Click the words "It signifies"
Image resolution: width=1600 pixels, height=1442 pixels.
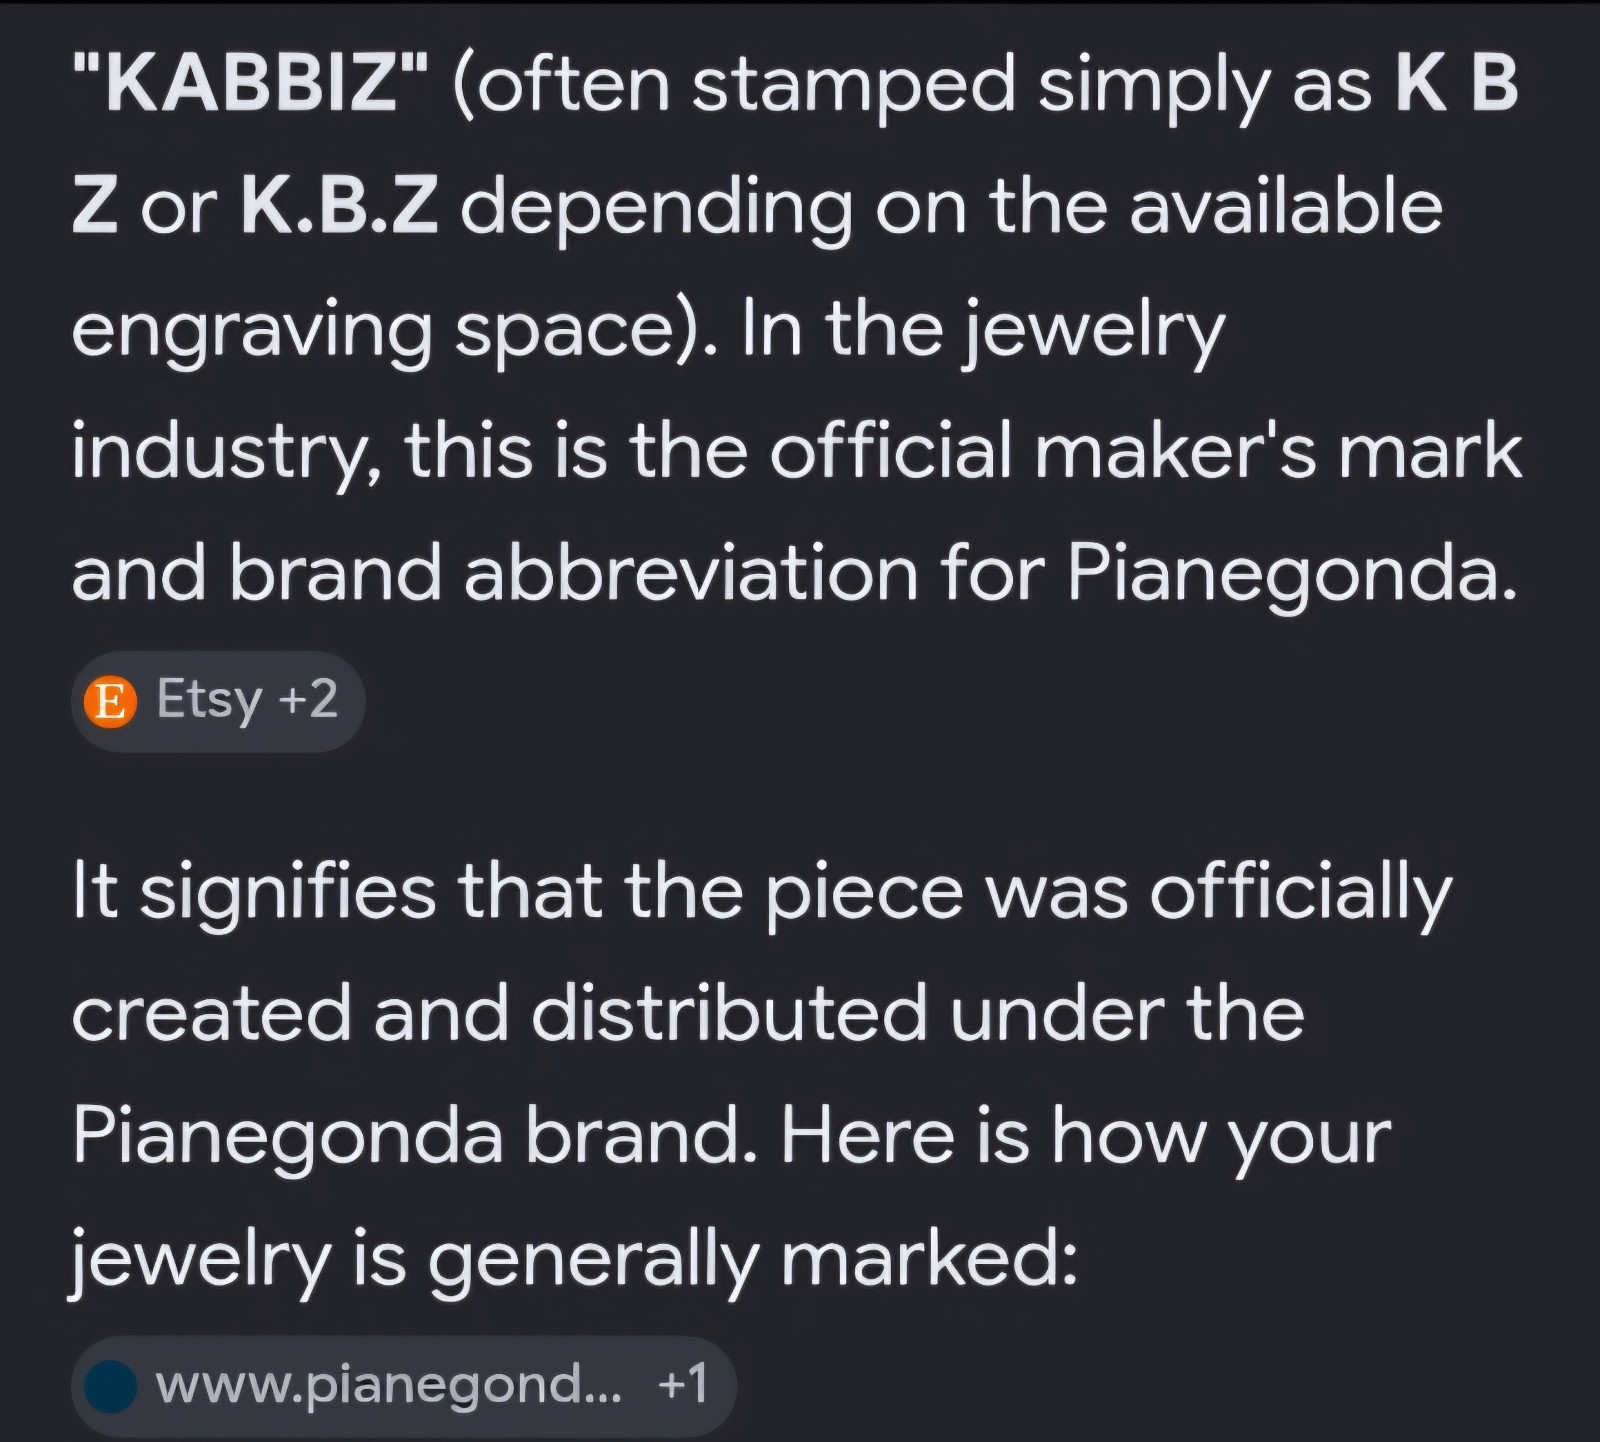[x=254, y=892]
